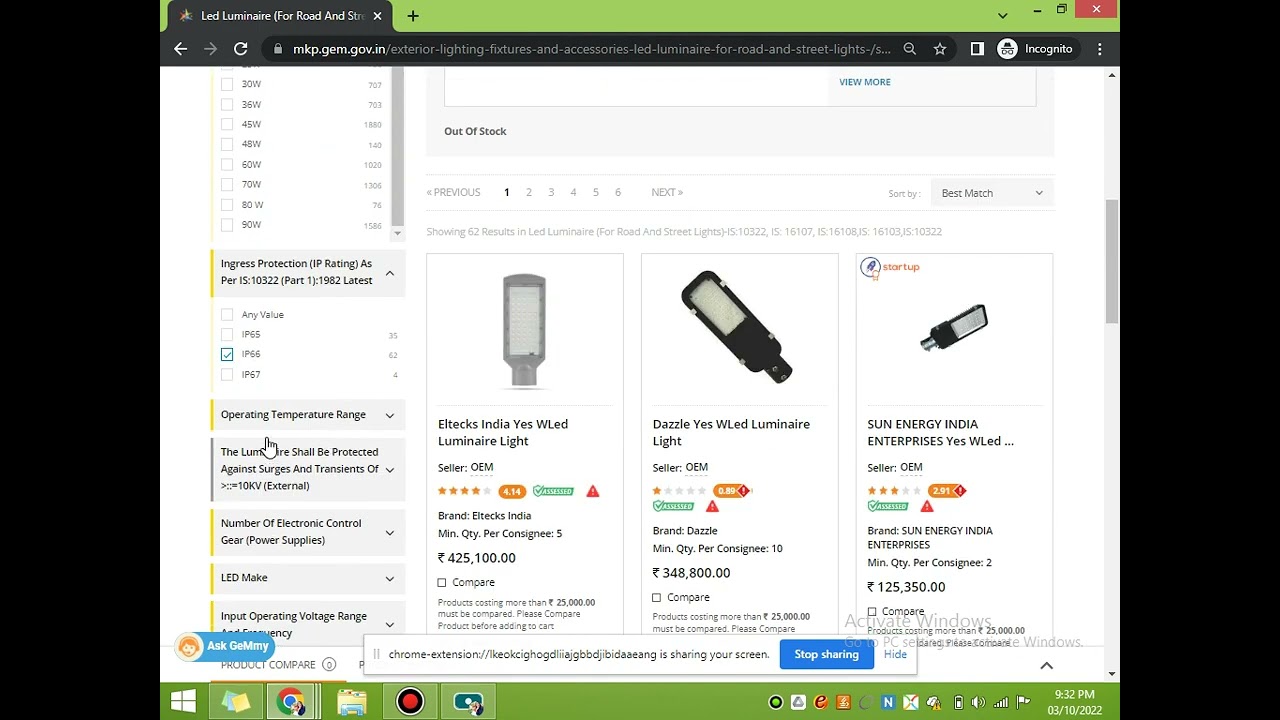This screenshot has height=720, width=1280.
Task: Expand surge protection 10KV filter section
Action: (x=308, y=469)
